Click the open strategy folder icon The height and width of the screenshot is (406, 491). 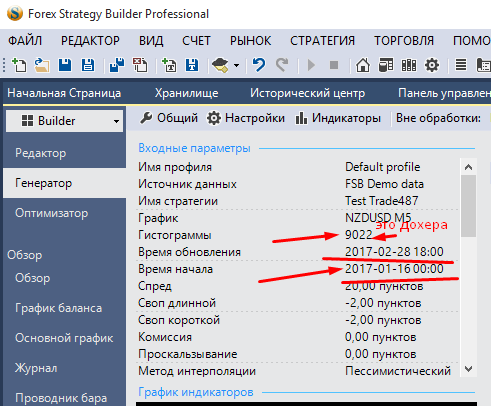click(42, 65)
